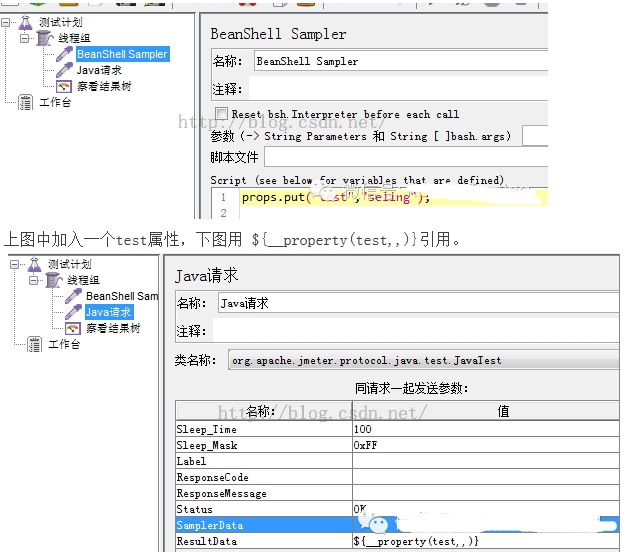Click the Label parameter row name
624x554 pixels.
point(264,461)
